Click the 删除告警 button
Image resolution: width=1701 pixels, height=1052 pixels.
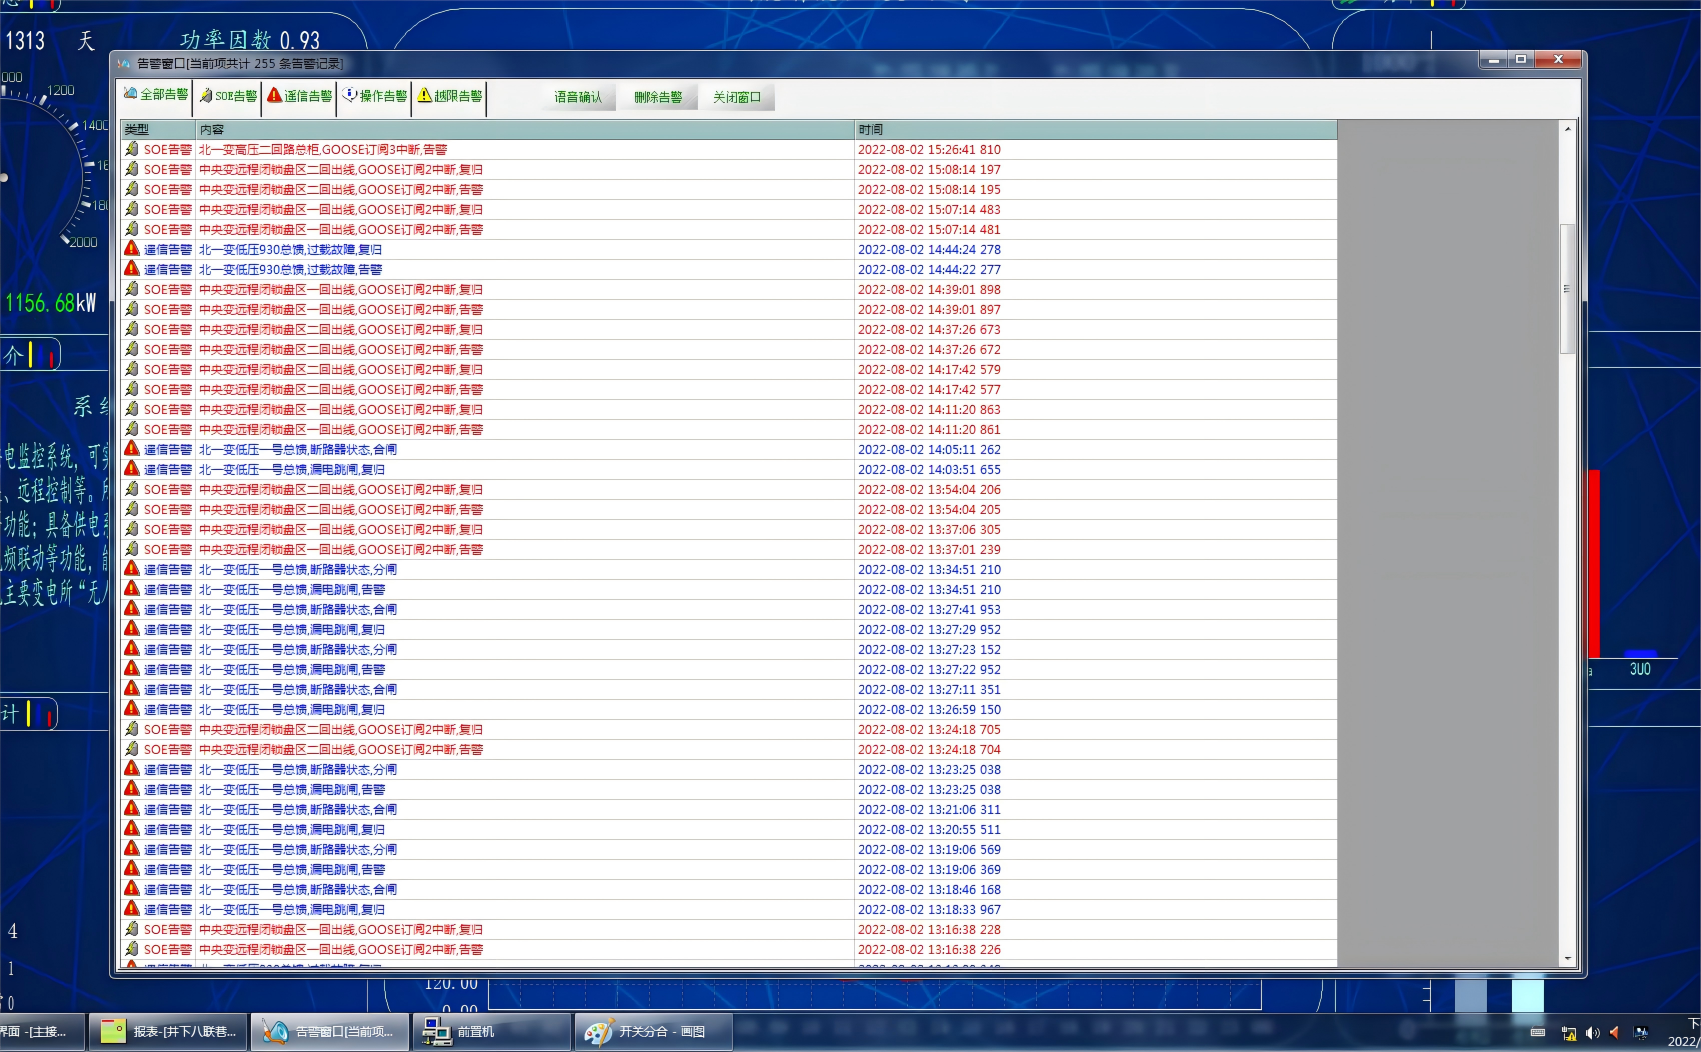(x=658, y=97)
